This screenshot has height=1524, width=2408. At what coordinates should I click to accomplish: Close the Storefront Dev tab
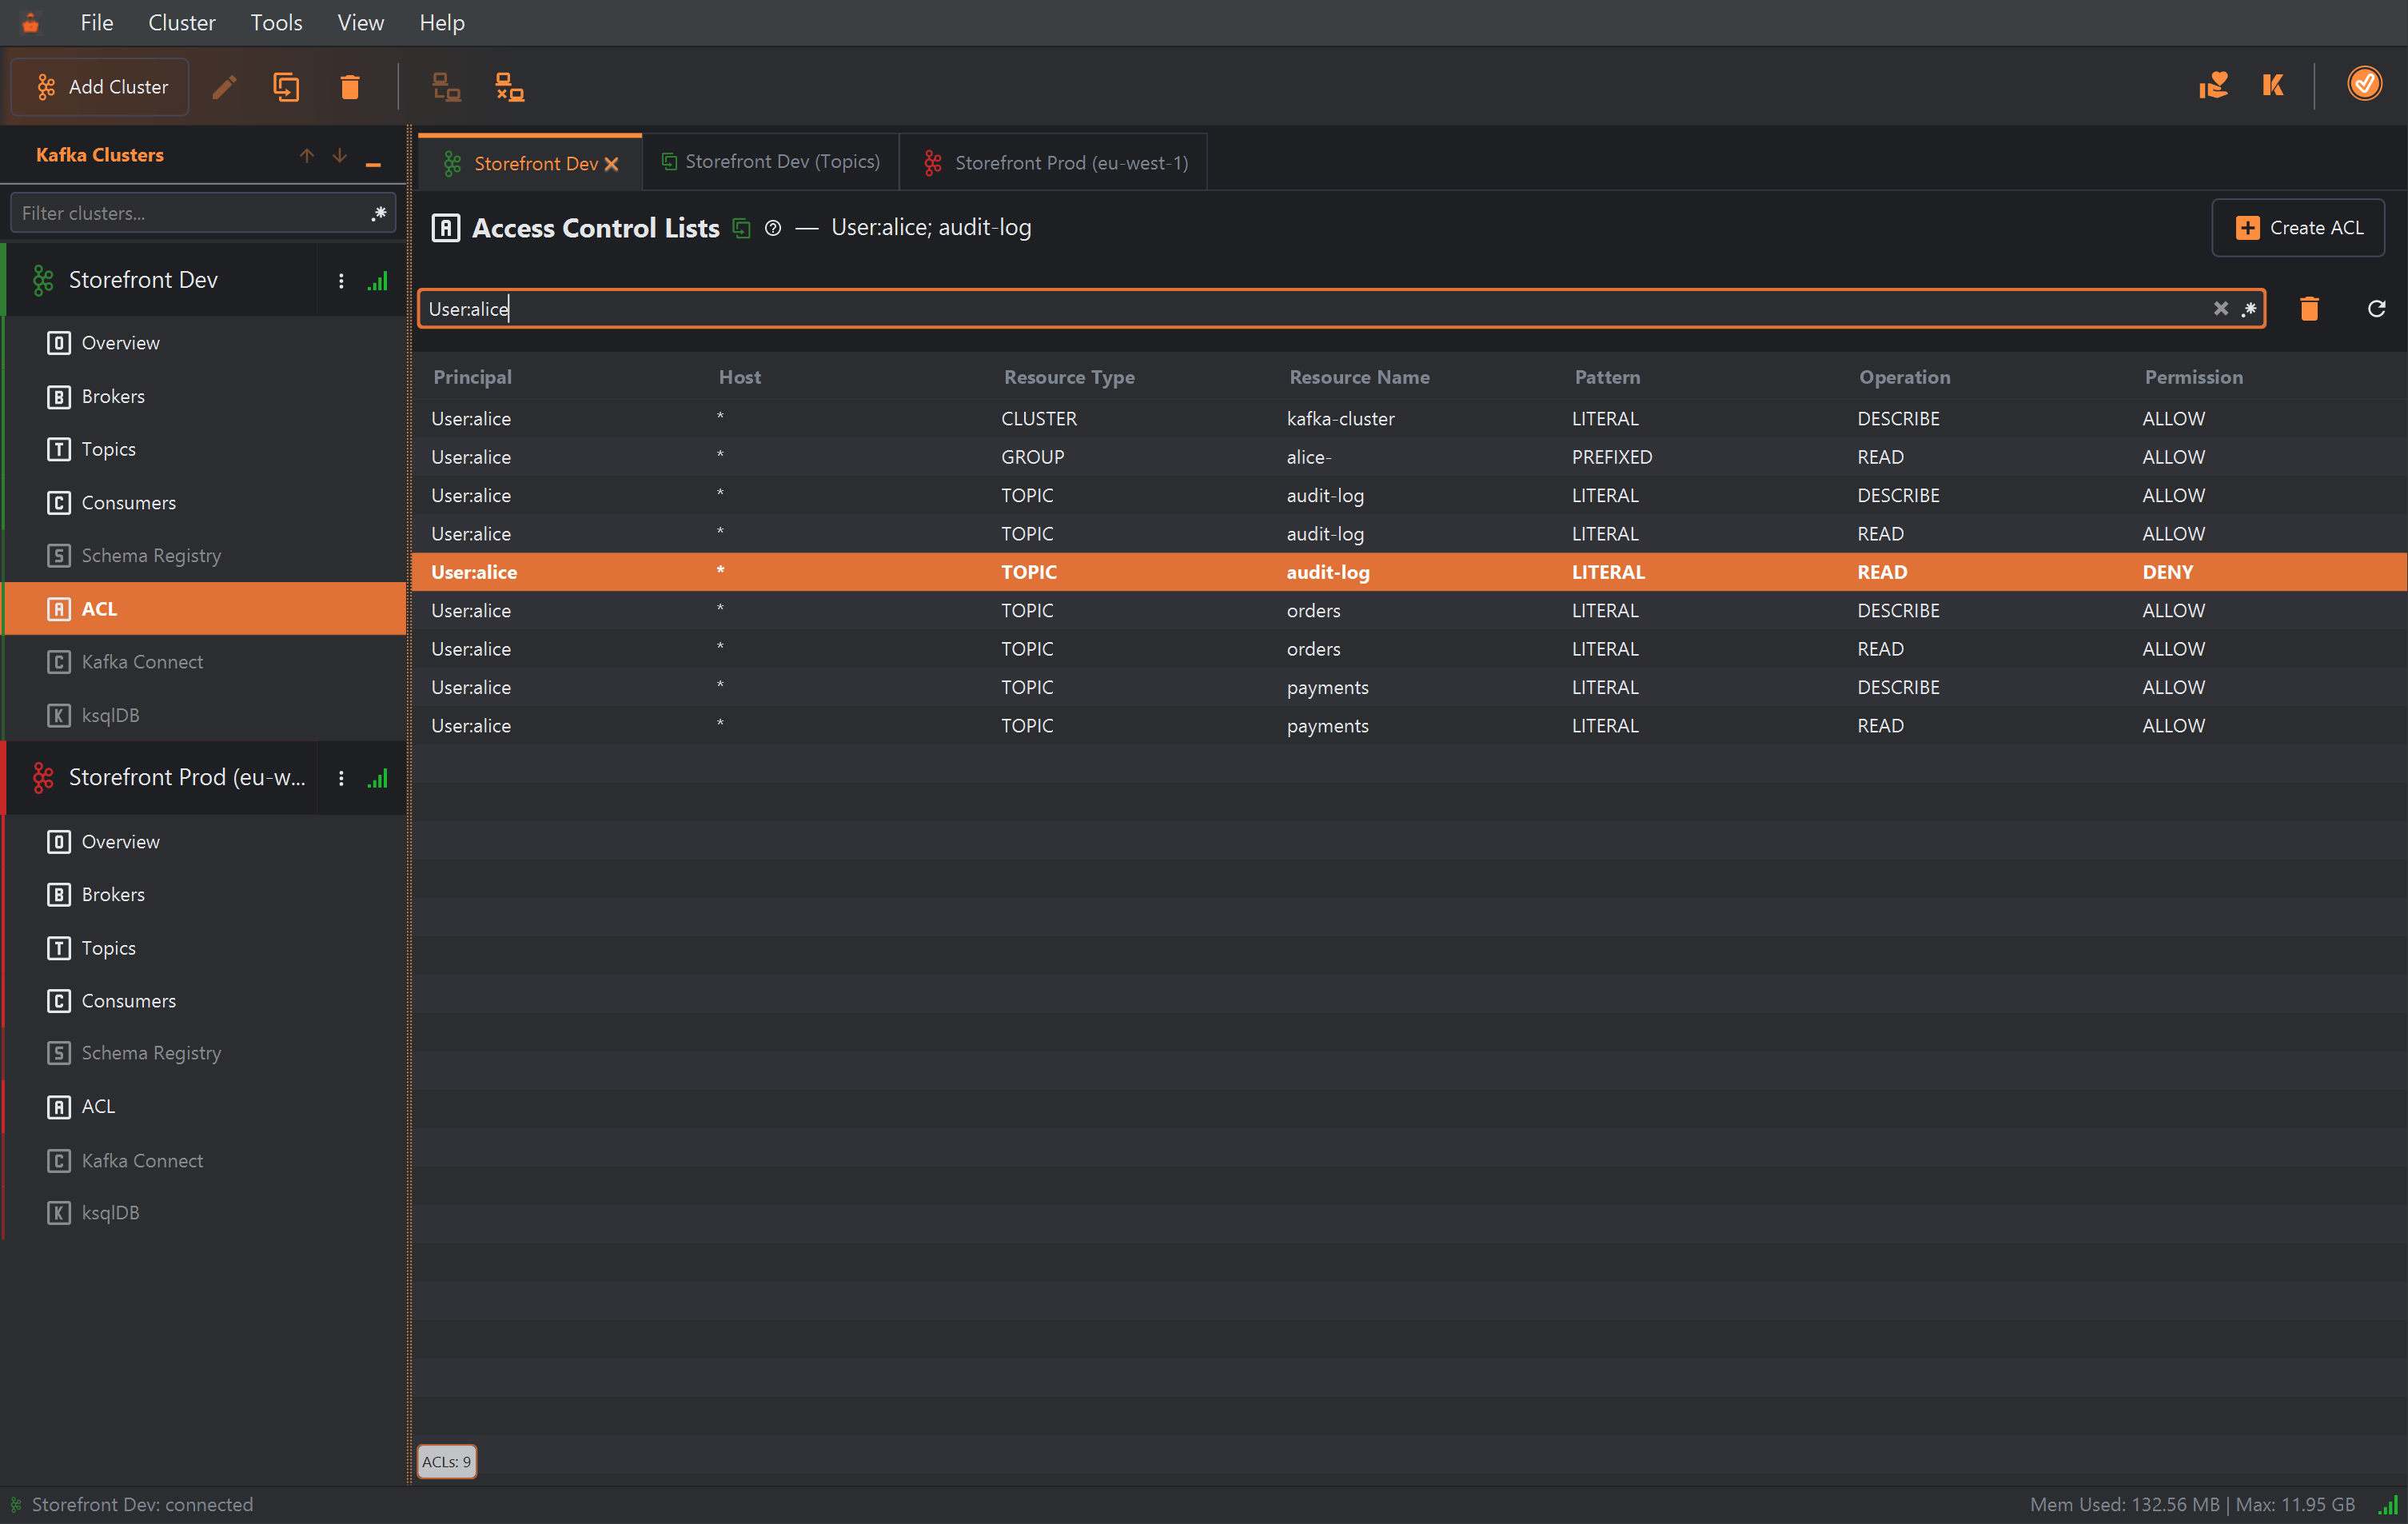[x=611, y=164]
